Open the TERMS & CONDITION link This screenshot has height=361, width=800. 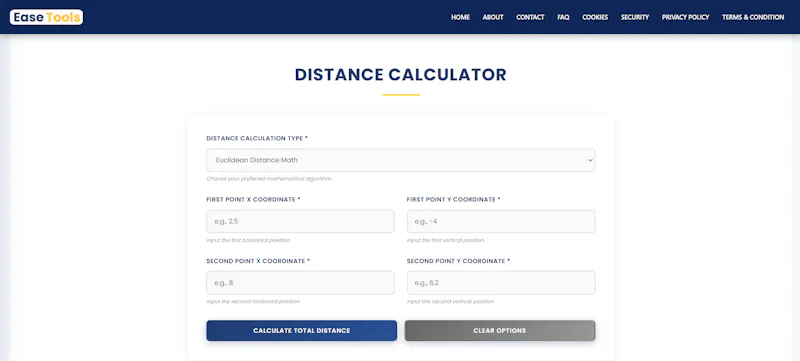(x=753, y=17)
